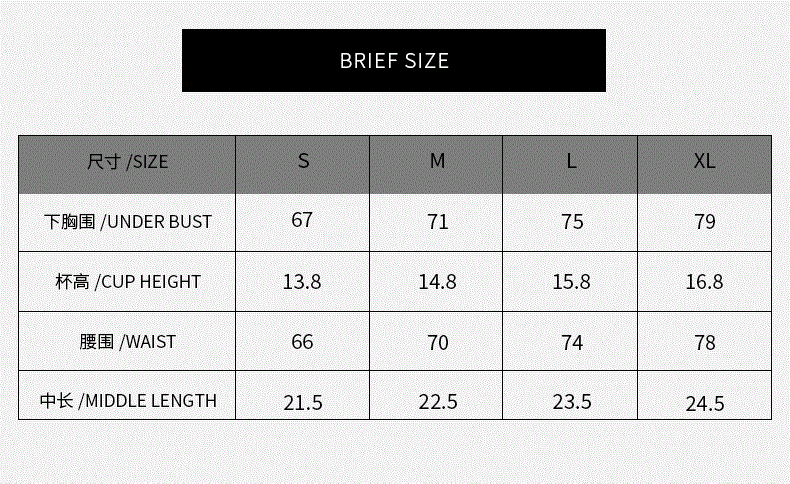Viewport: 790px width, 484px height.
Task: Click the WAIST row label
Action: (128, 341)
